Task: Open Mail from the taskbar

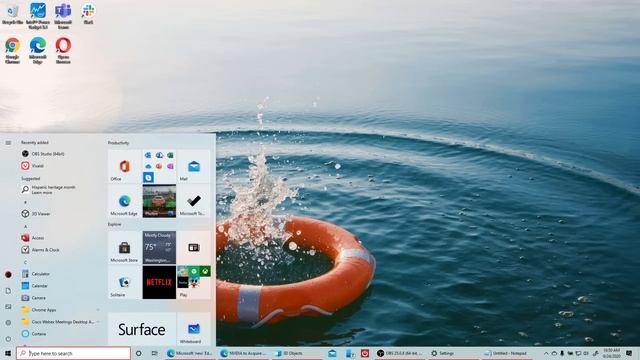Action: 332,353
